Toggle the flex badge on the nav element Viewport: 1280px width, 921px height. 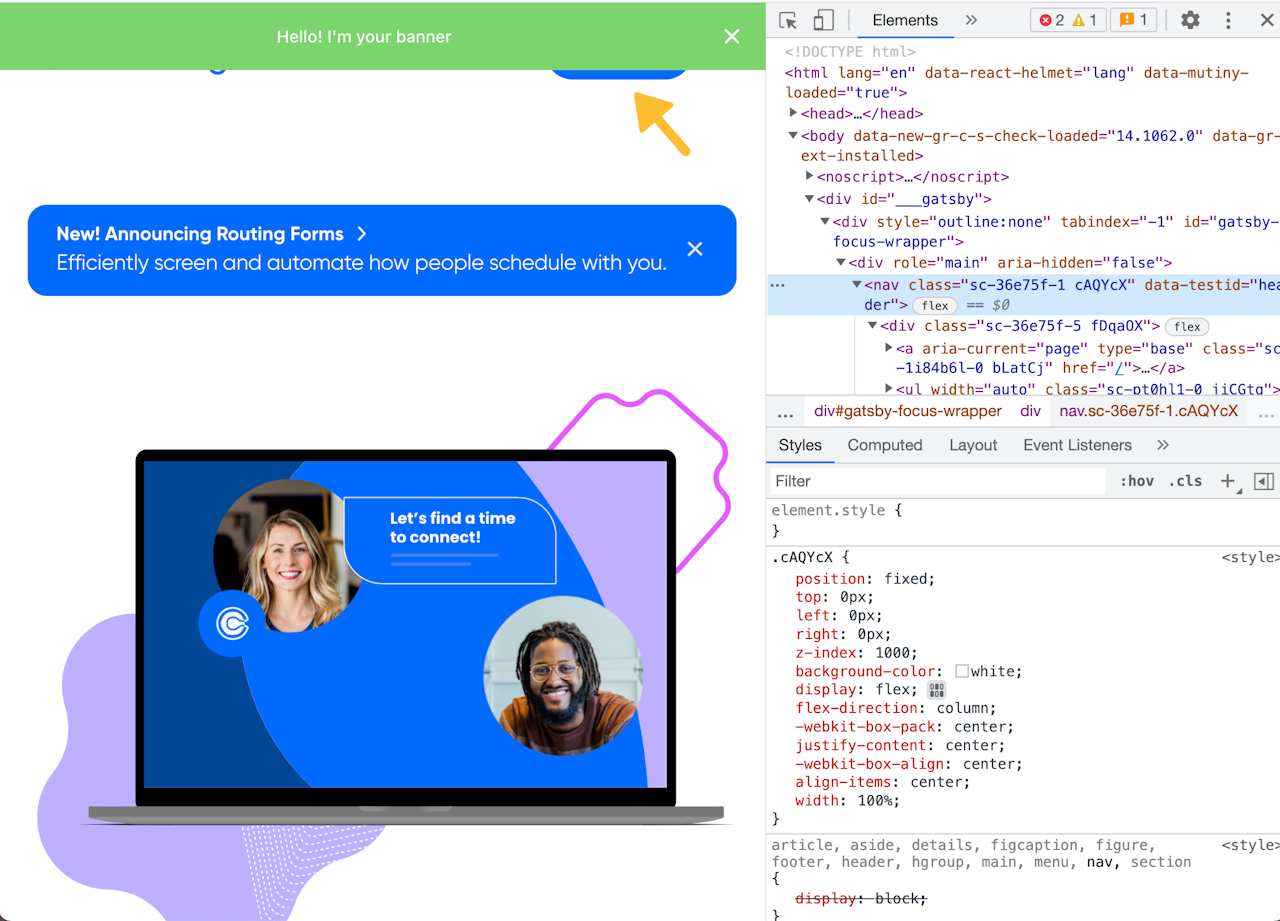click(934, 305)
